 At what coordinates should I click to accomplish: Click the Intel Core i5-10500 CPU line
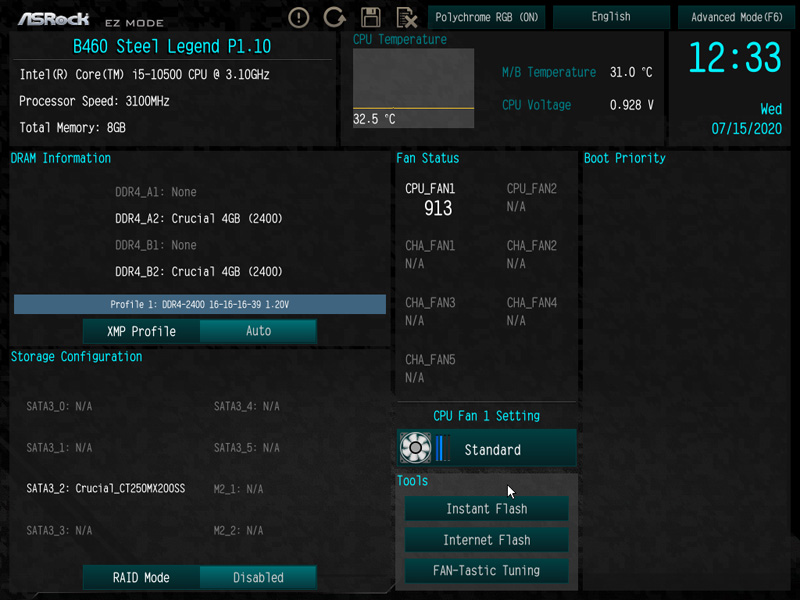coord(144,74)
